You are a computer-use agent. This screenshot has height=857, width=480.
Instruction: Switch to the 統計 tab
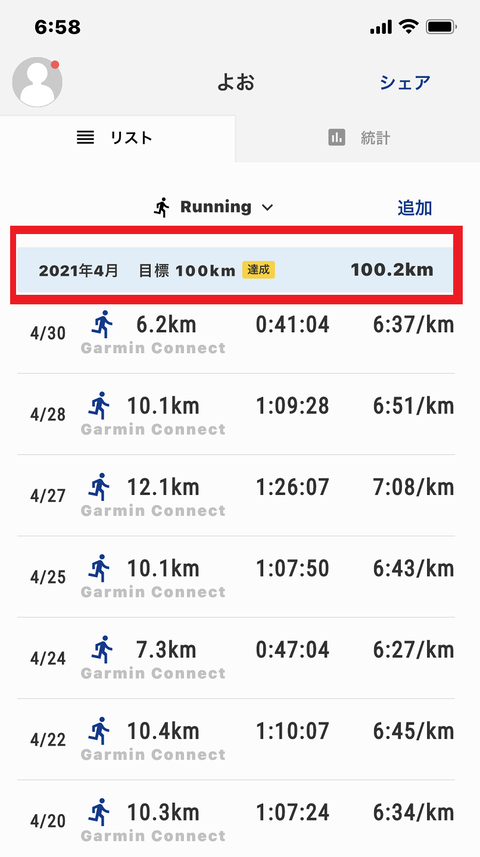(x=358, y=138)
